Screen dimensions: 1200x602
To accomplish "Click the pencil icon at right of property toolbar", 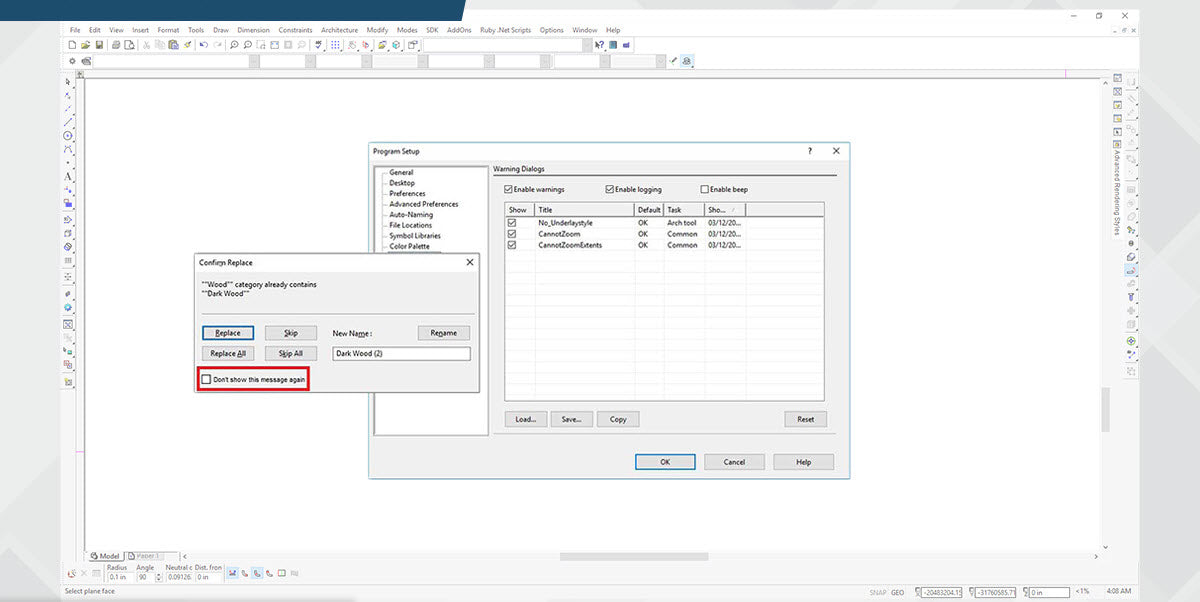I will pyautogui.click(x=673, y=61).
